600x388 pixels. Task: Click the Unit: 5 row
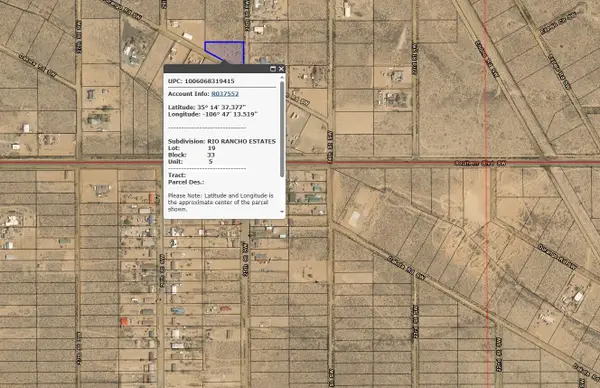click(191, 161)
